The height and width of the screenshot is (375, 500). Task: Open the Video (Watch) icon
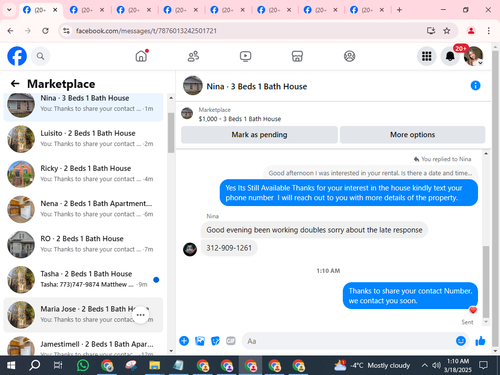pos(245,56)
